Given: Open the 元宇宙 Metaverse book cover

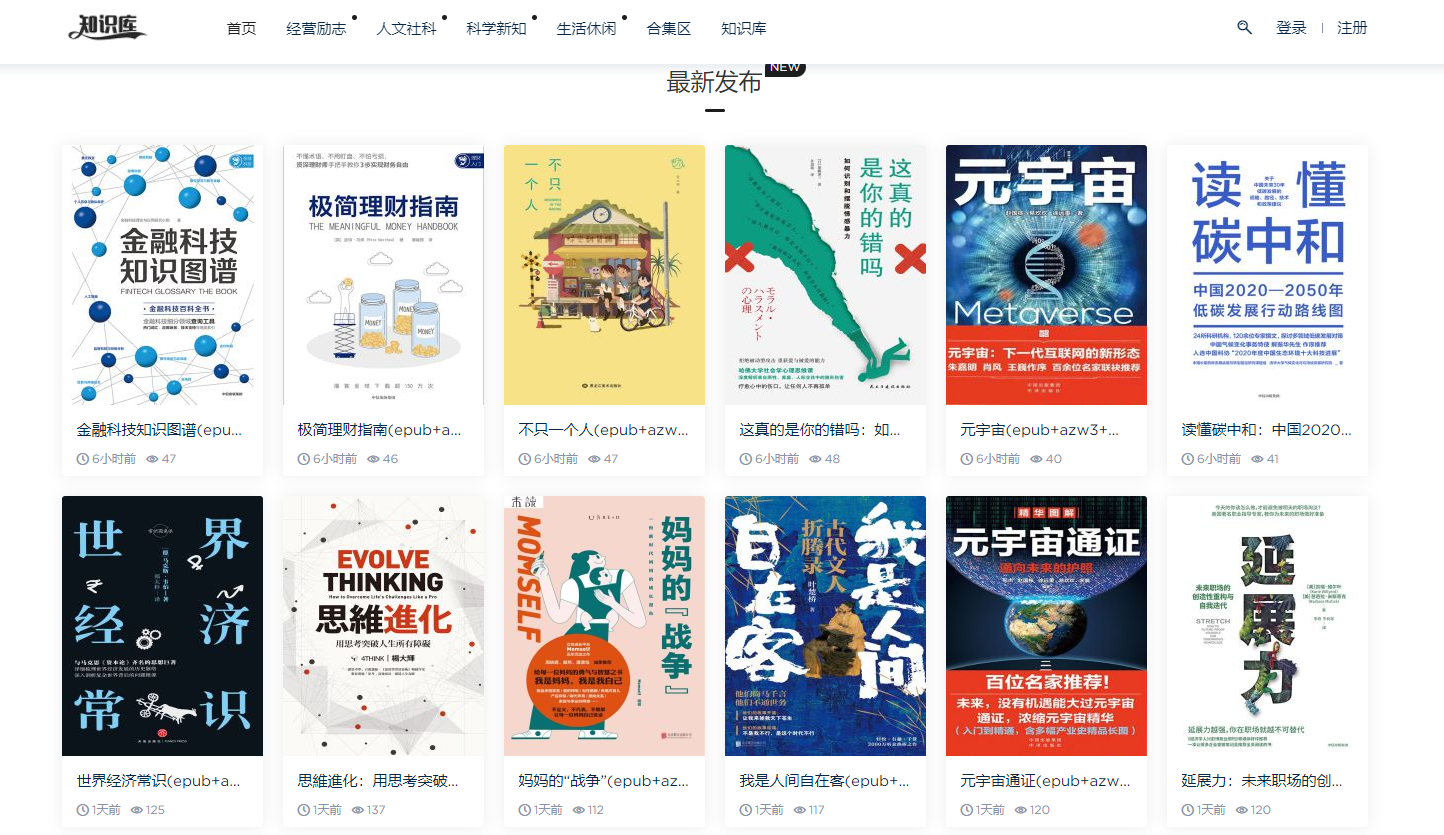Looking at the screenshot, I should click(1046, 275).
